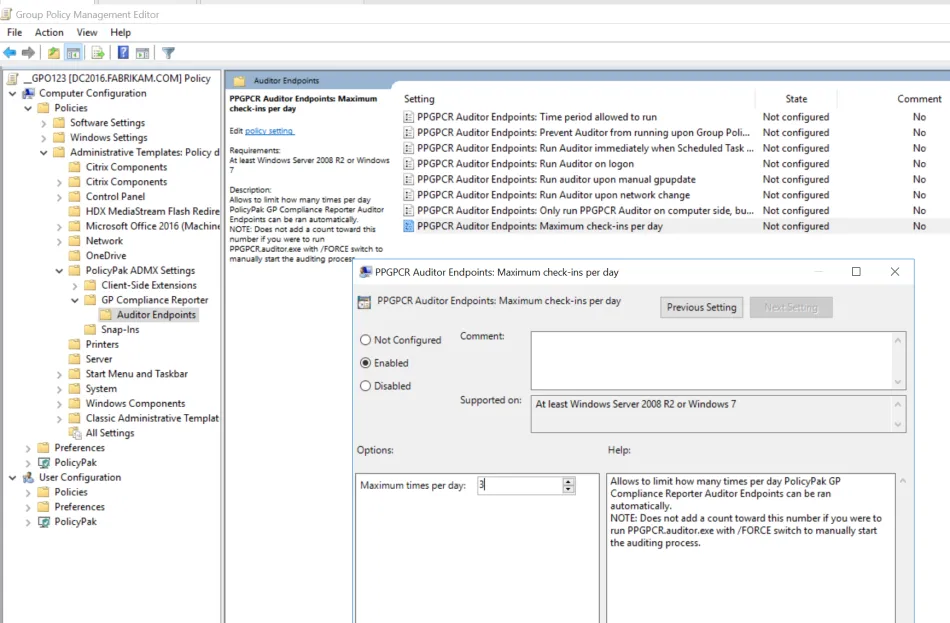Screen dimensions: 950x623
Task: Open the Action menu
Action: point(49,33)
